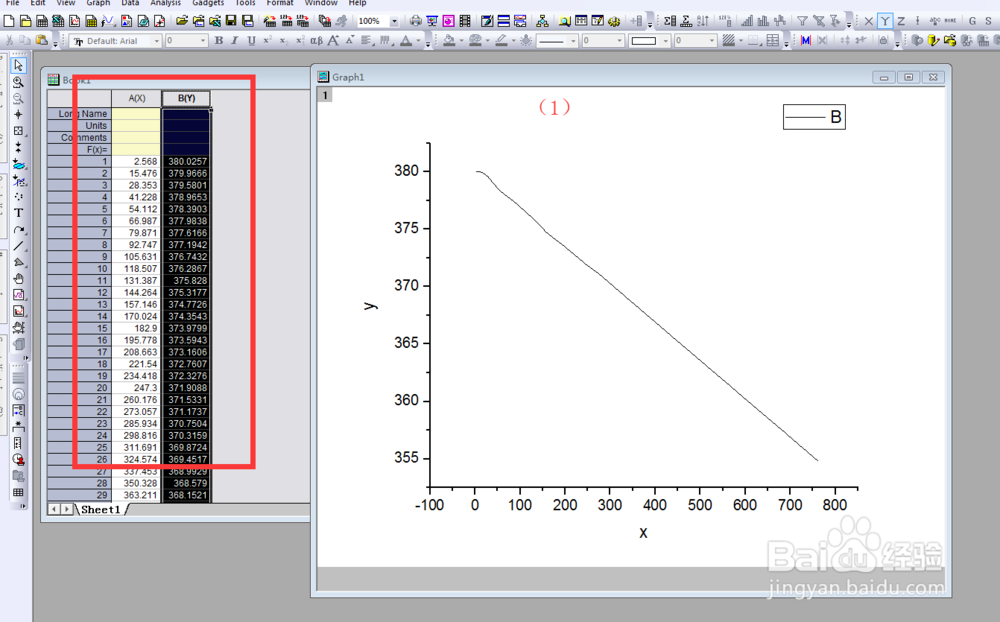
Task: Click the Print icon in the toolbar
Action: coord(415,21)
